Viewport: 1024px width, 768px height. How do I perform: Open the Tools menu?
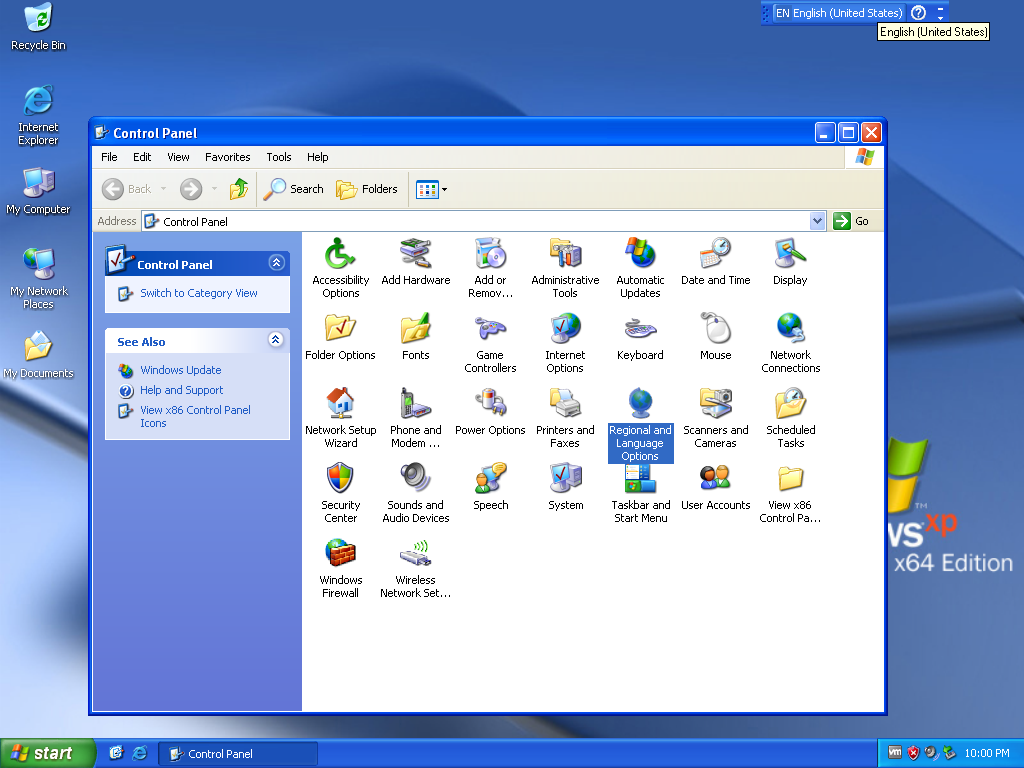(278, 157)
